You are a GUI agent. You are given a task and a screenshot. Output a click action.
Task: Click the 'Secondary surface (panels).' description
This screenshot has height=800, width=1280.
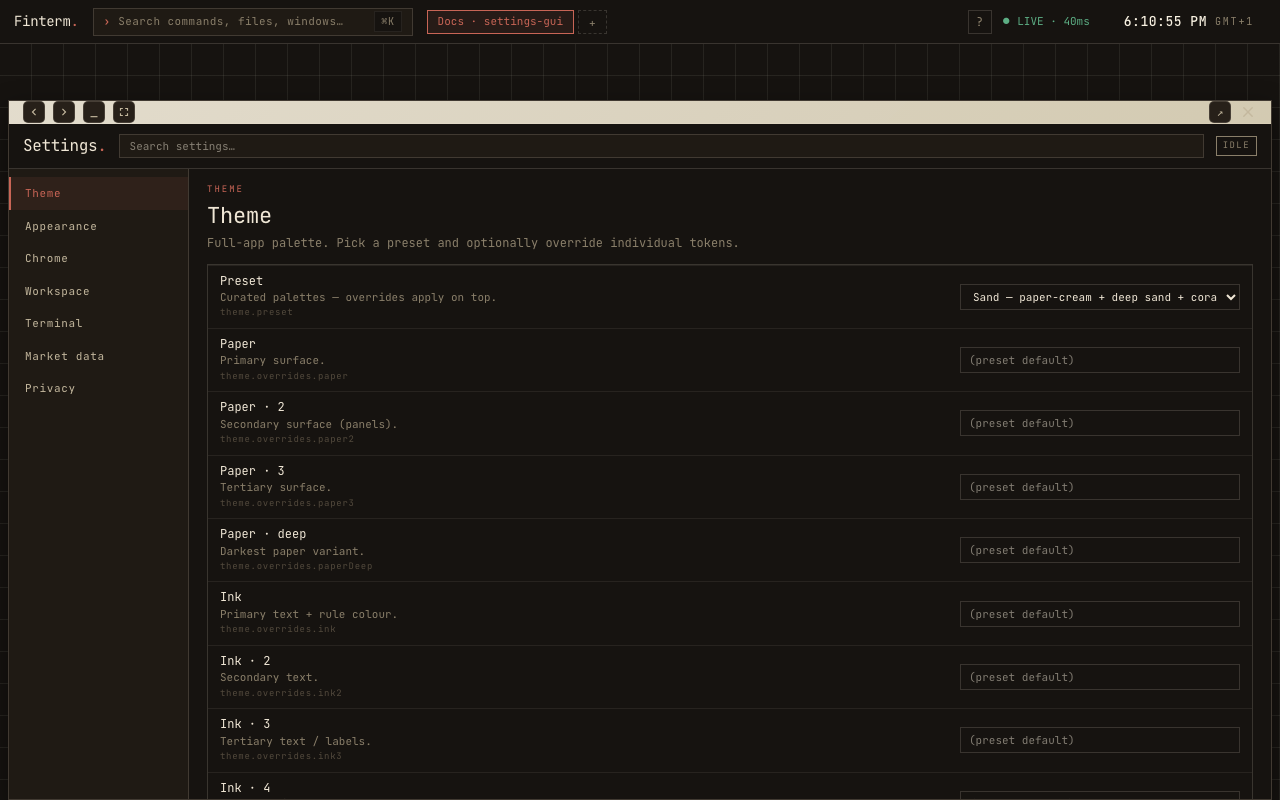[309, 424]
